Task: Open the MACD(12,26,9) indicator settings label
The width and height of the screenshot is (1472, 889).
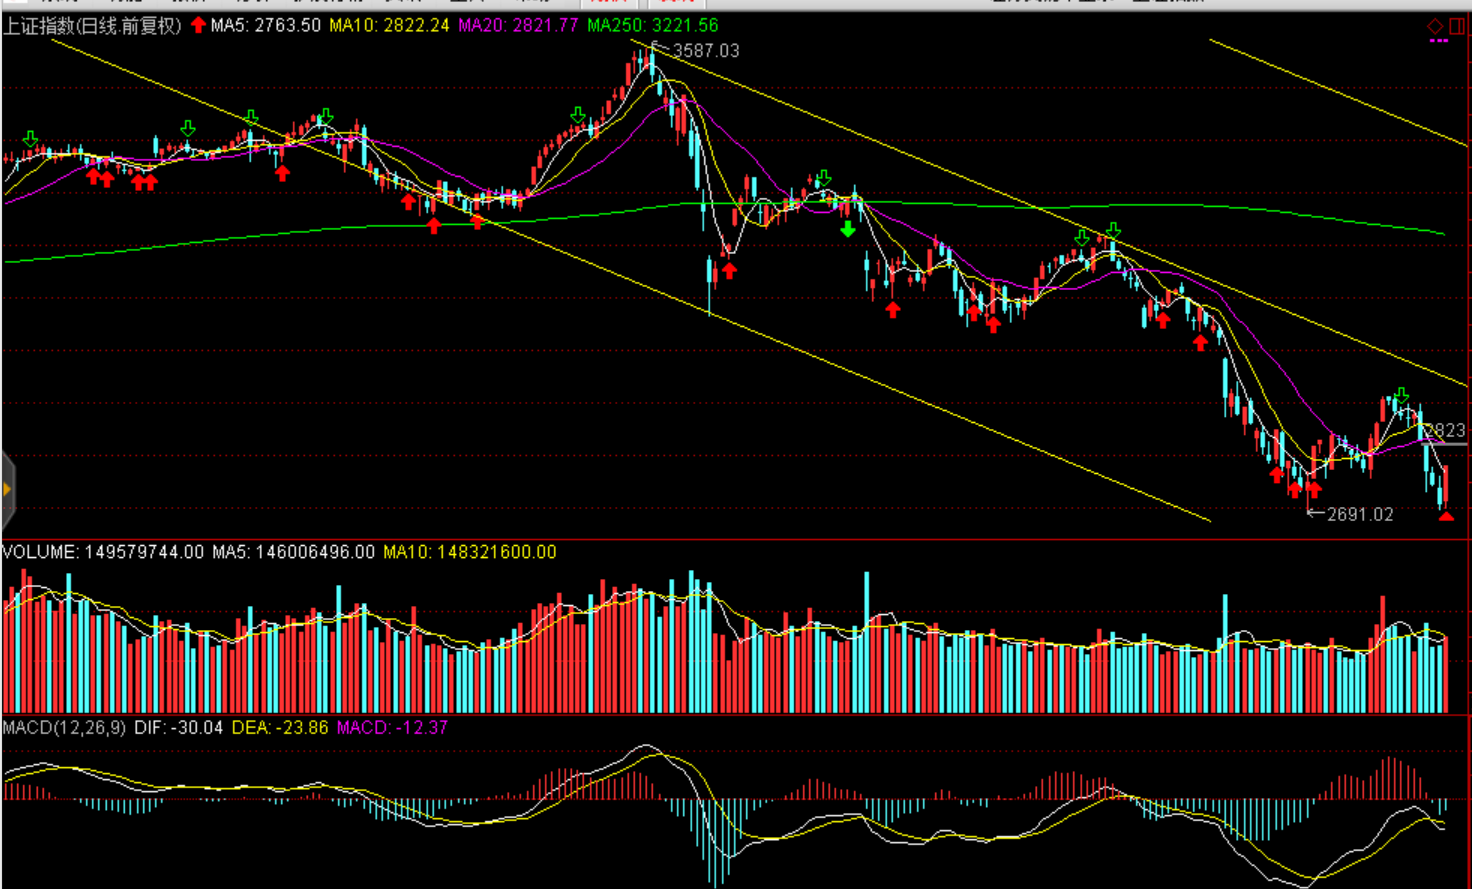Action: pos(64,727)
